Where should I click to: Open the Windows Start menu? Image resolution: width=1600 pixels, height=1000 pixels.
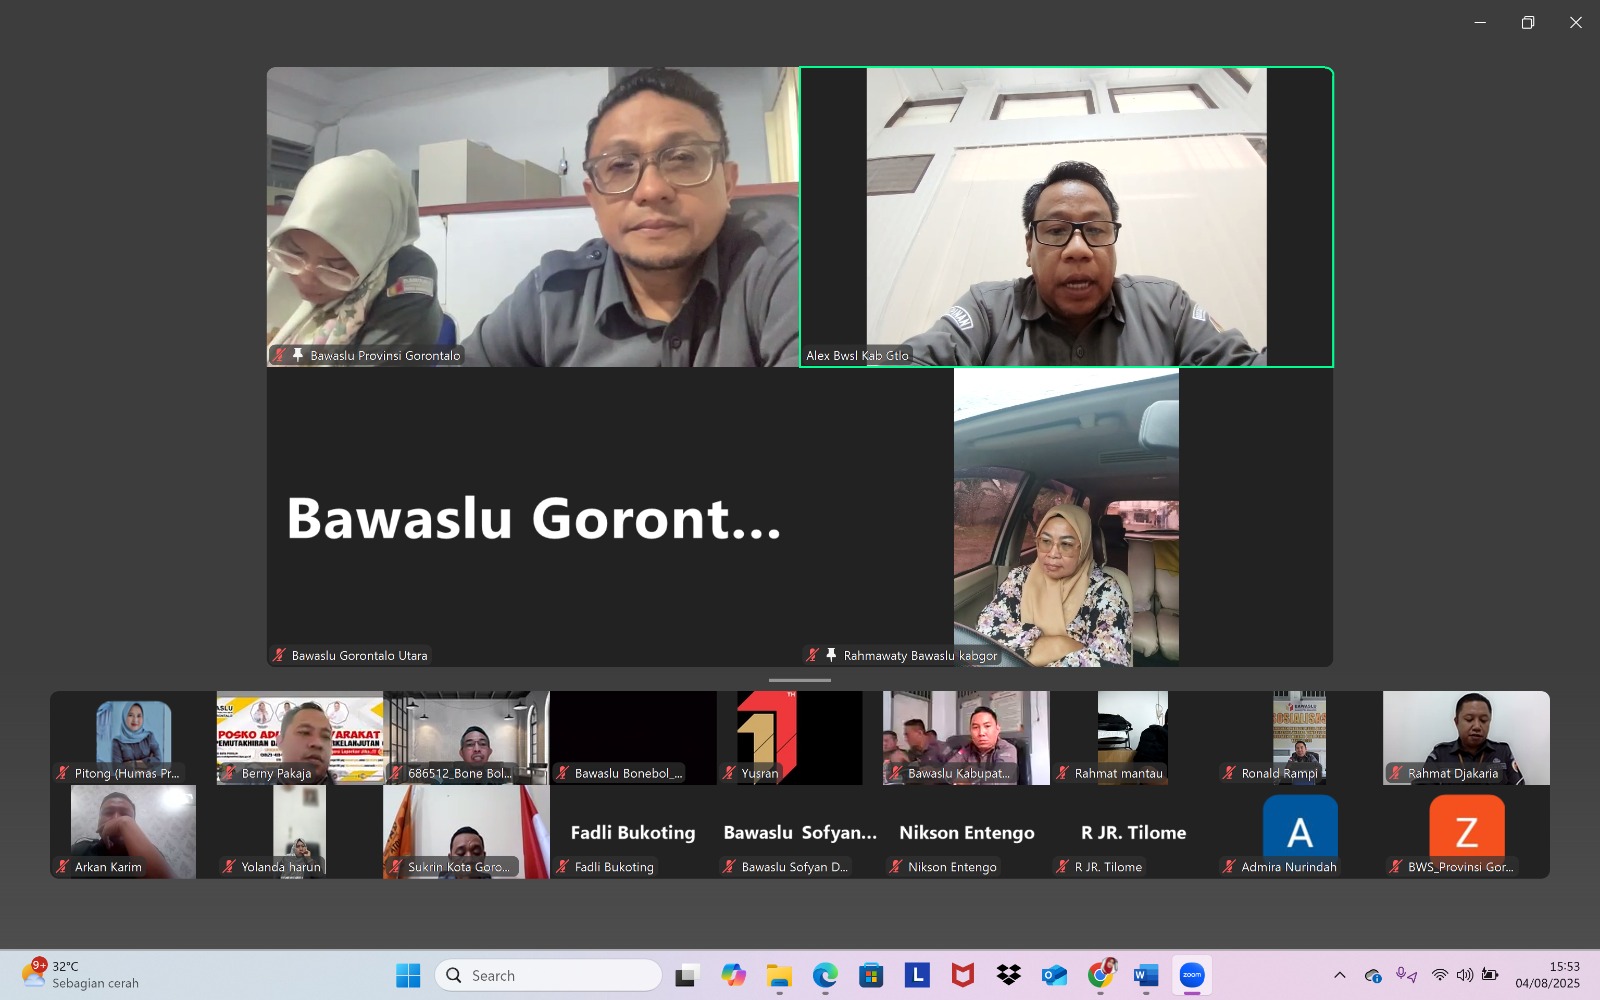pyautogui.click(x=408, y=975)
